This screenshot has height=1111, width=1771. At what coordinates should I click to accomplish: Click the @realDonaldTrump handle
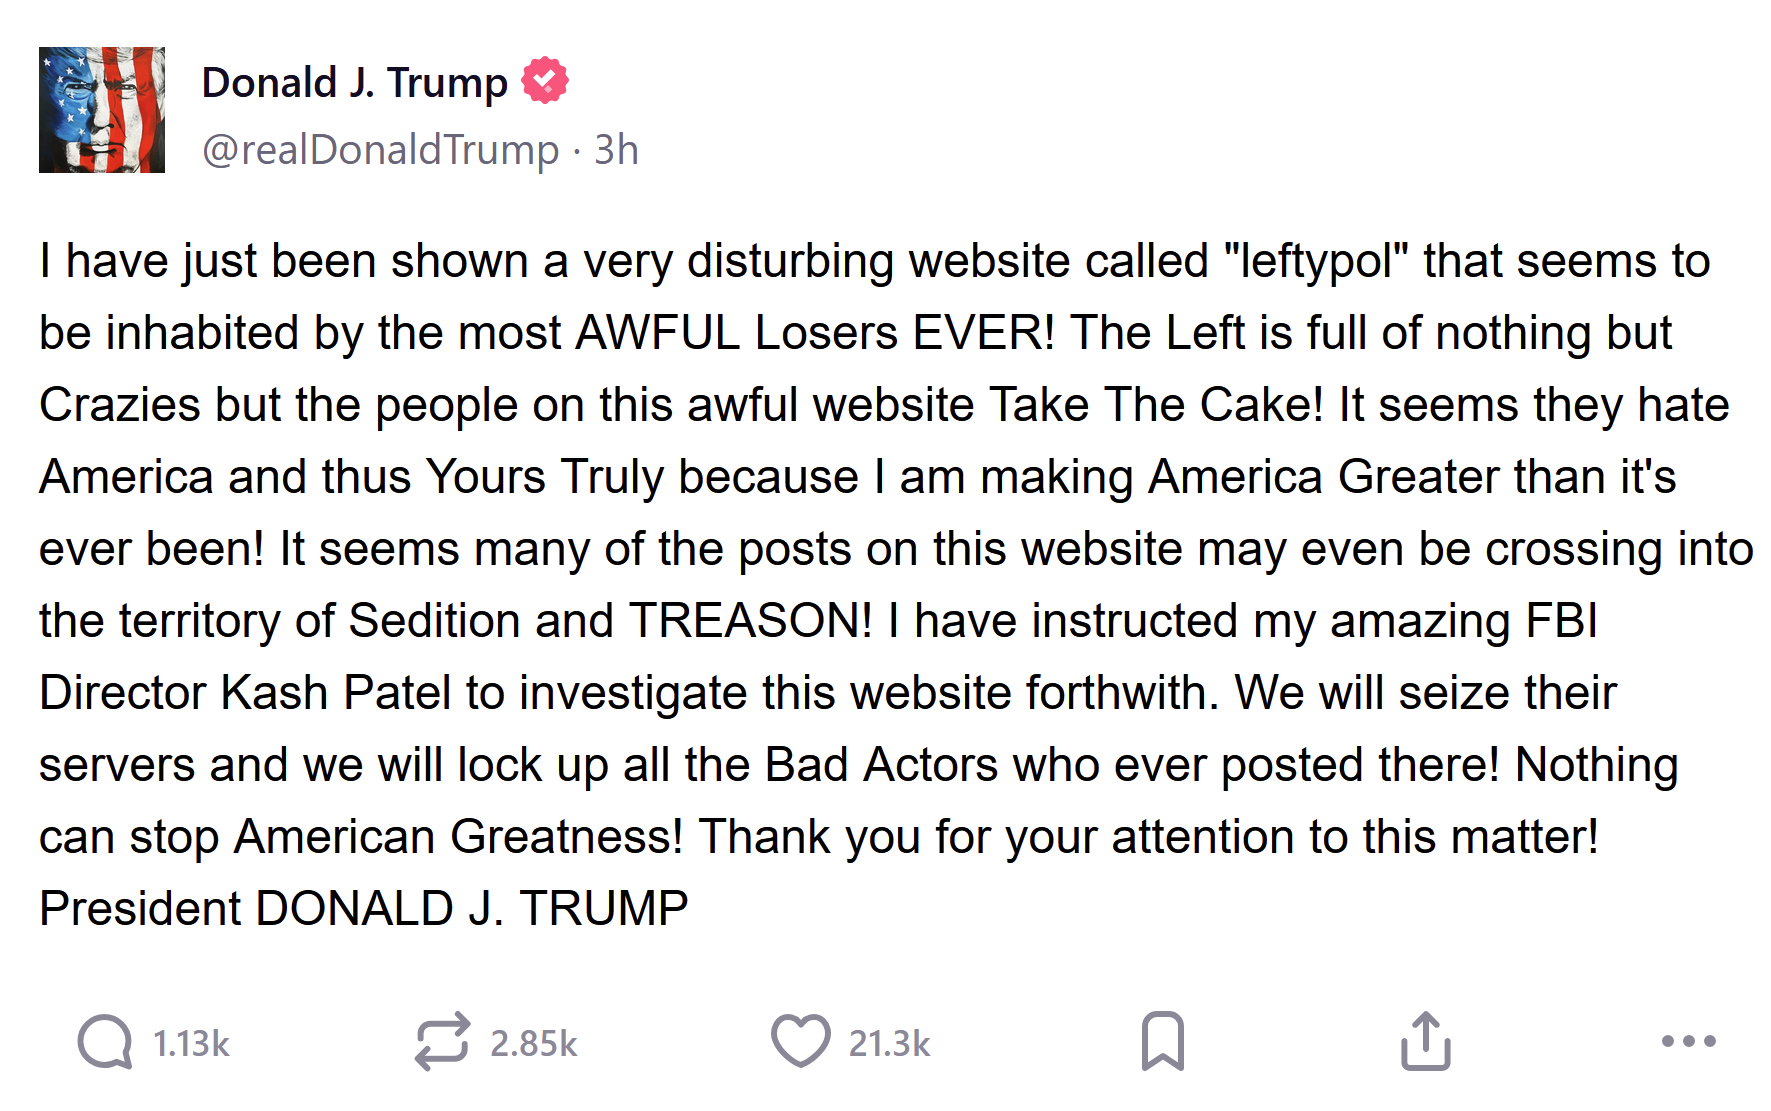pos(380,150)
